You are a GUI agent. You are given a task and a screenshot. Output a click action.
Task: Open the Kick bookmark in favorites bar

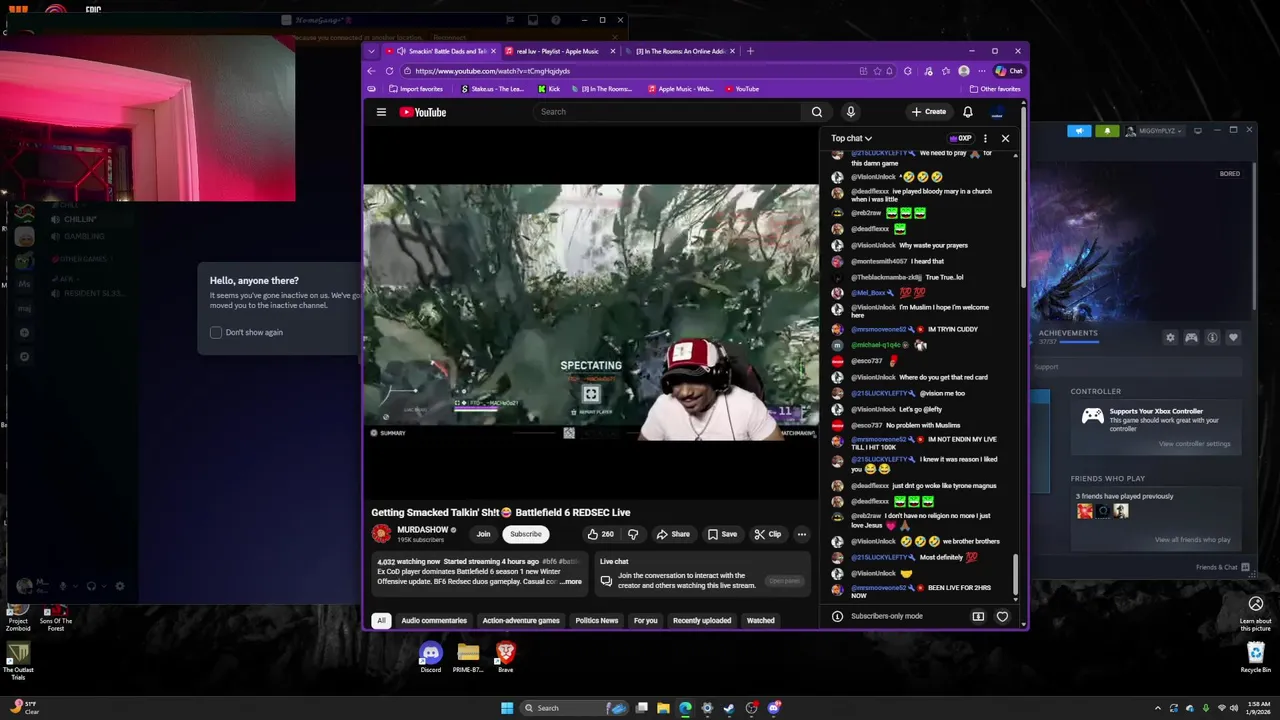tap(549, 89)
